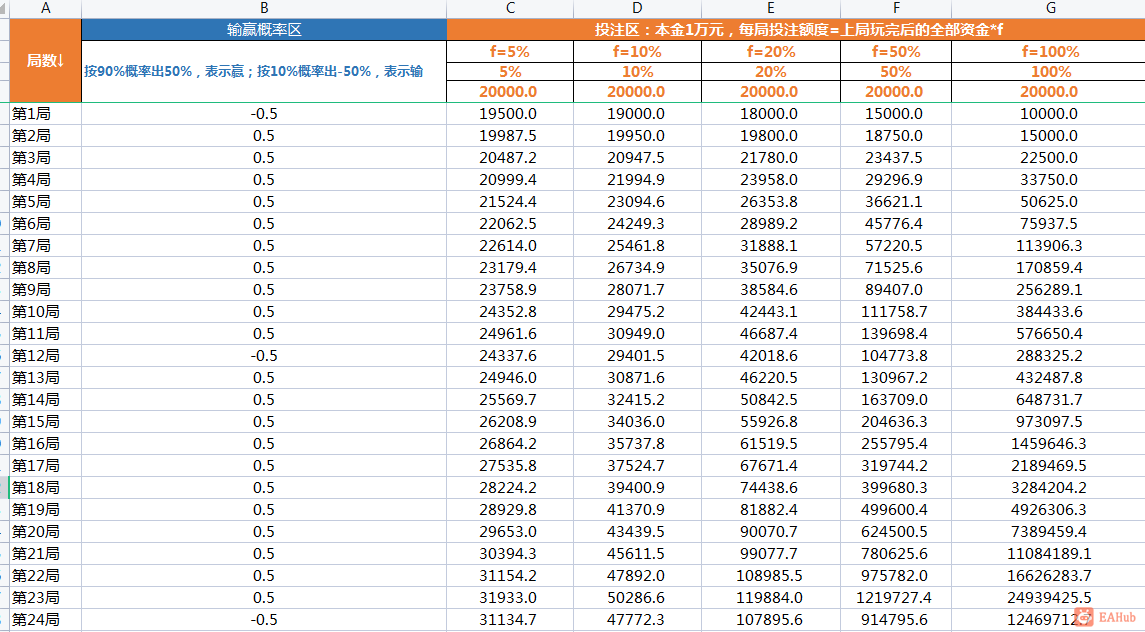This screenshot has width=1145, height=632.
Task: Click the -0.5 outcome in 第24局 row
Action: pos(264,620)
